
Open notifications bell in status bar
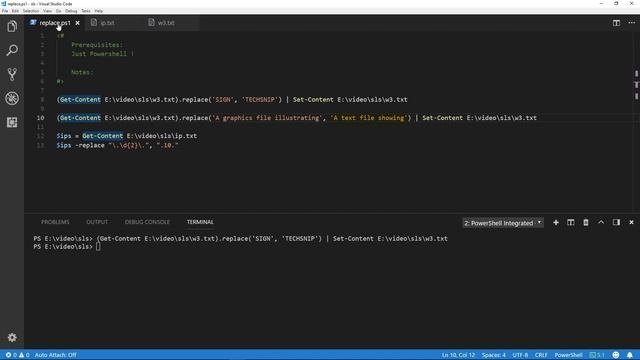click(630, 355)
